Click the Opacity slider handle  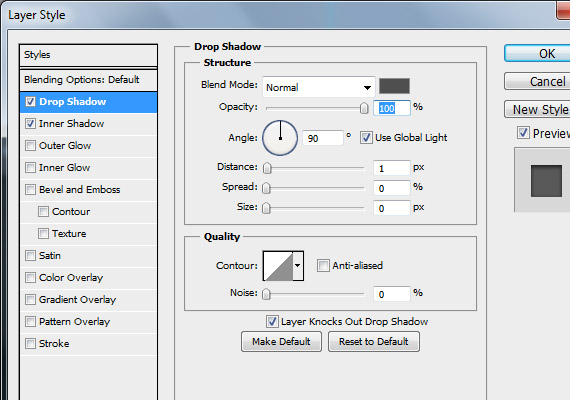(364, 108)
